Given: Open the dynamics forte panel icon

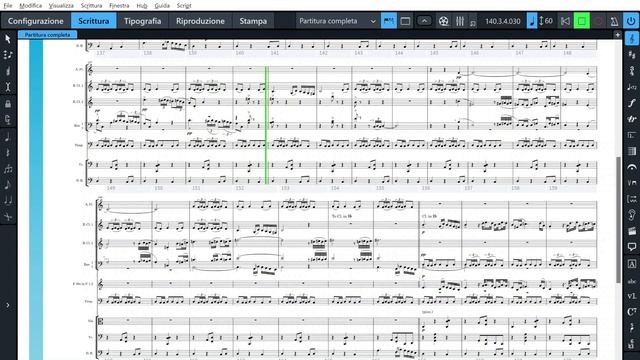Looking at the screenshot, I should coord(631,103).
